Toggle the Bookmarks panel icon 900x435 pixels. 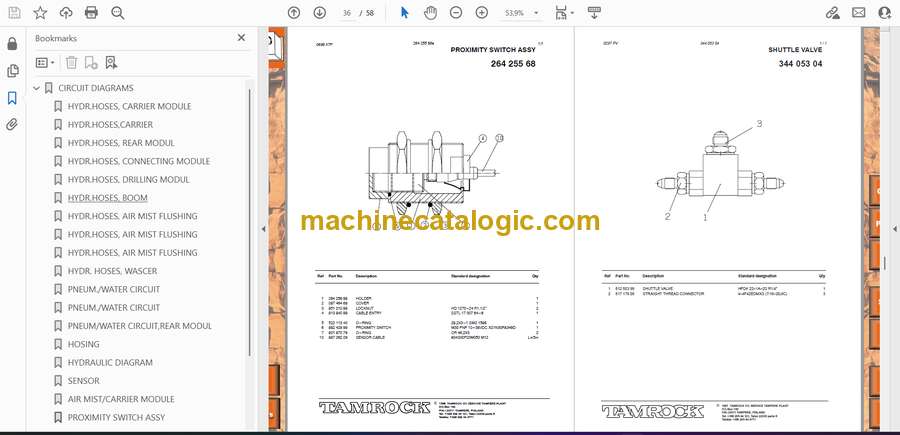coord(12,98)
